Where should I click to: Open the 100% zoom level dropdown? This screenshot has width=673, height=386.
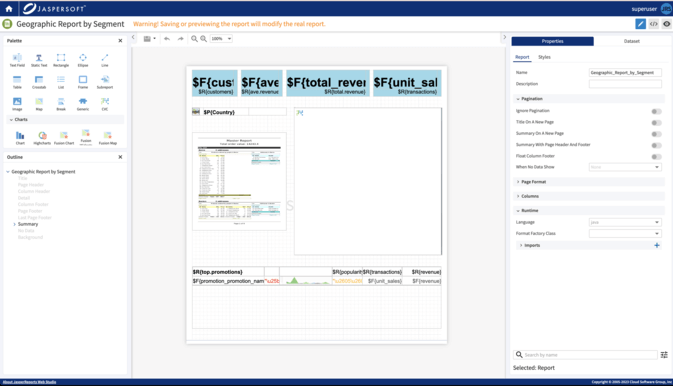pos(221,39)
